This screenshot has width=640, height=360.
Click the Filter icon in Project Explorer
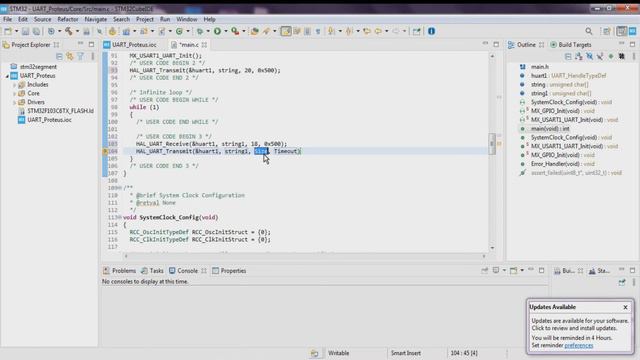coord(80,56)
